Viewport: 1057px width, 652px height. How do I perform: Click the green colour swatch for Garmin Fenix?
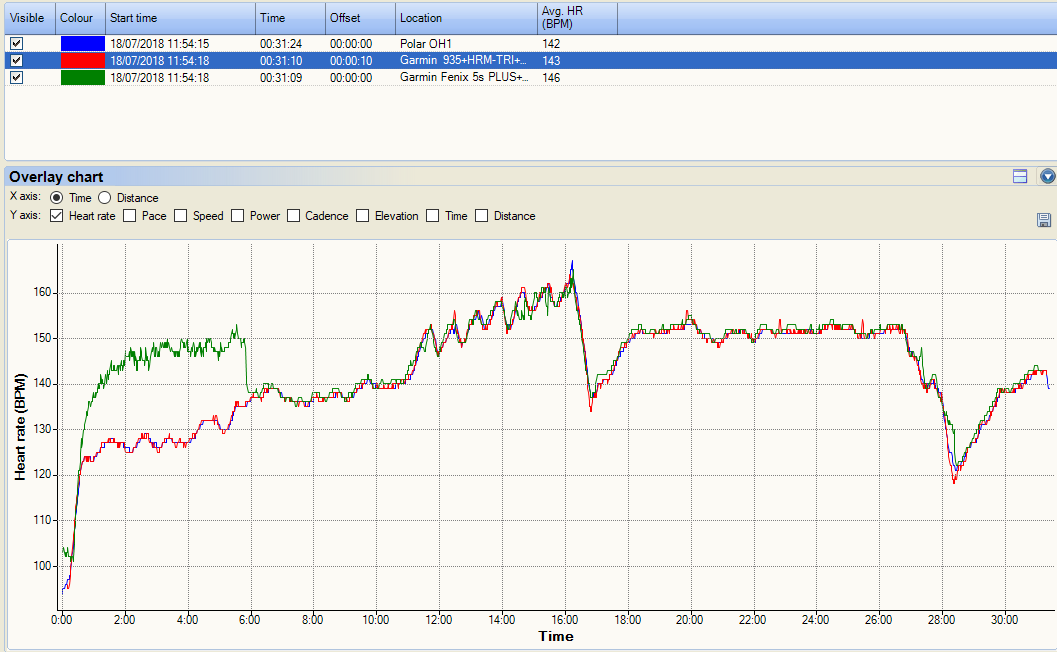tap(82, 78)
